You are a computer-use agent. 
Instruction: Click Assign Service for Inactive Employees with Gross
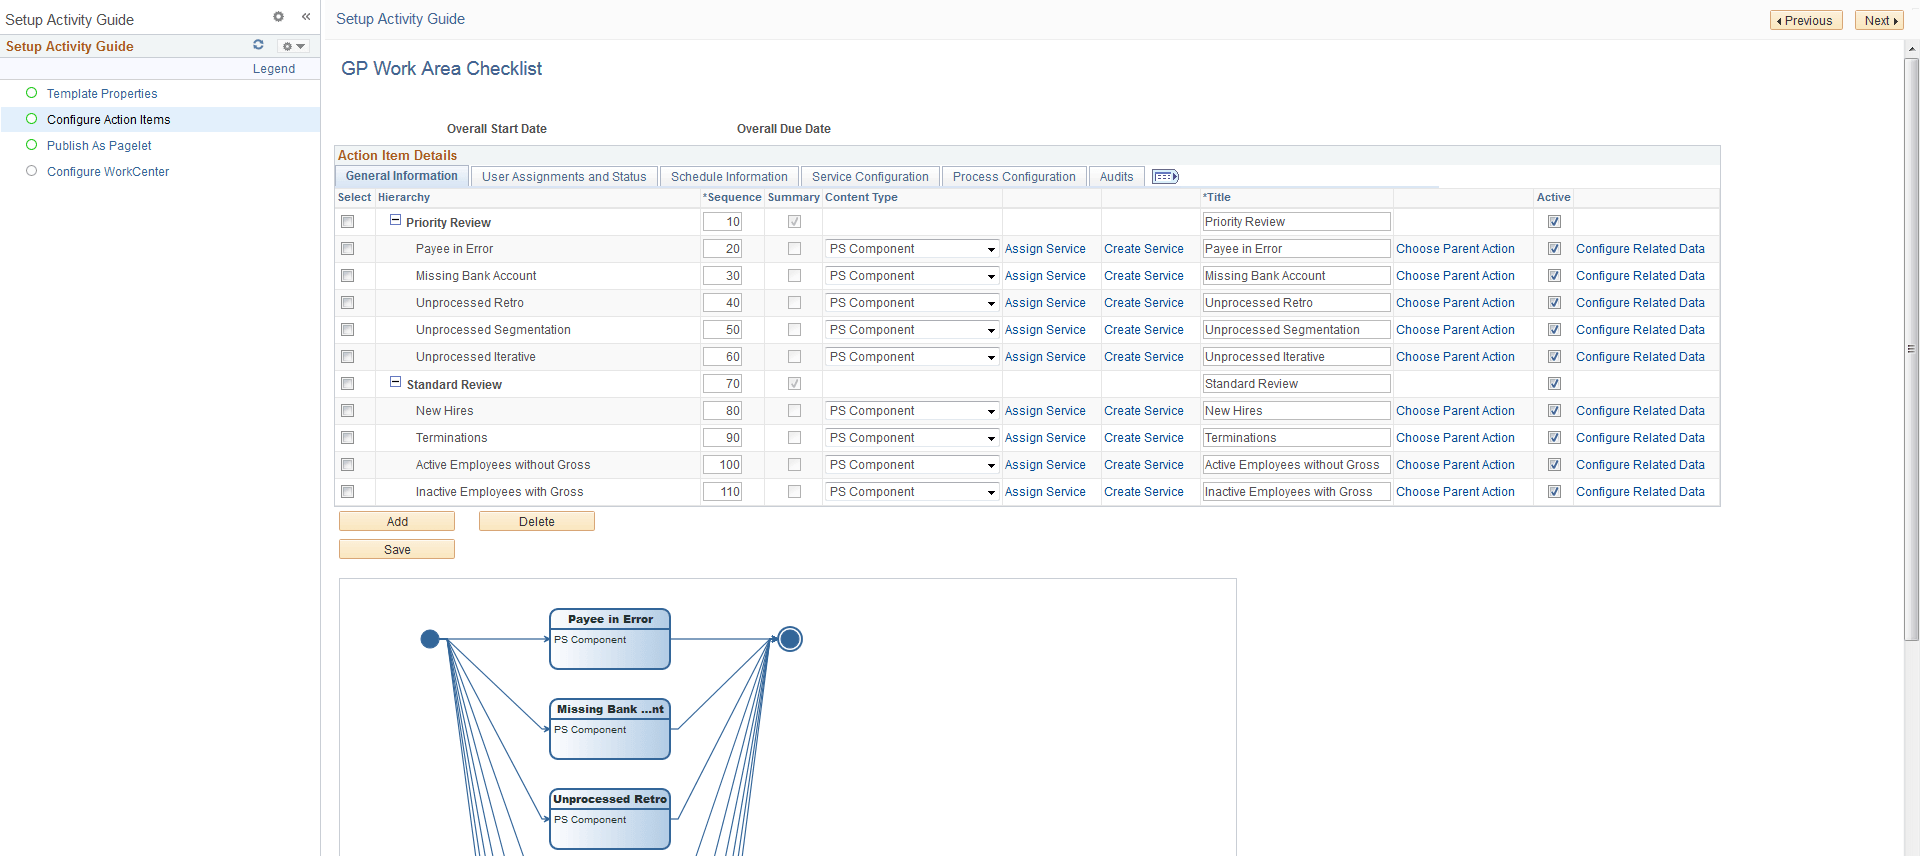[1045, 492]
